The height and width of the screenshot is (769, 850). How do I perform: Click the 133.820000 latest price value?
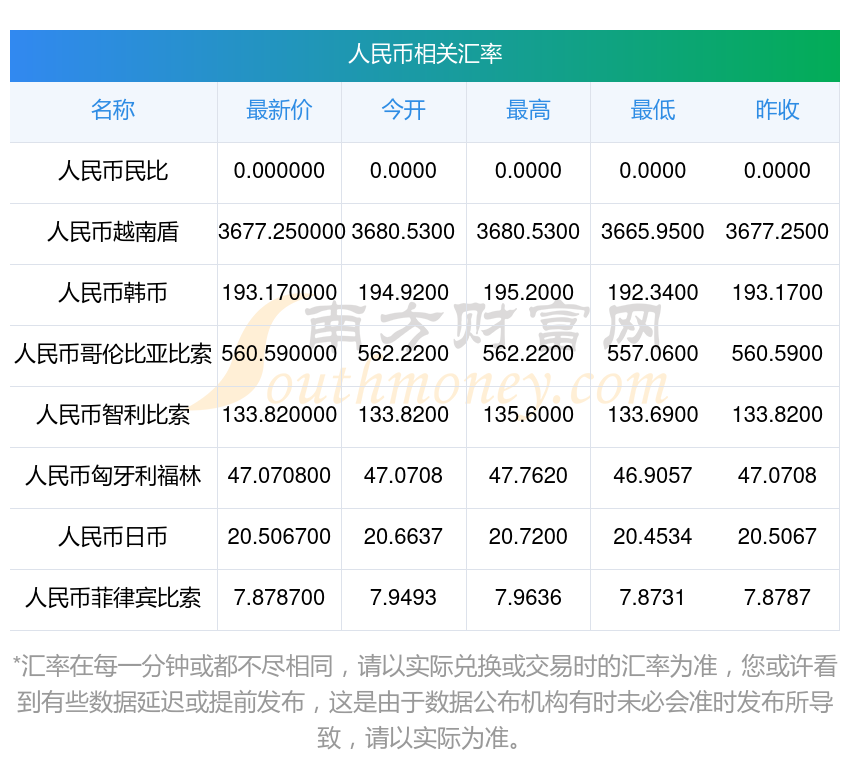(279, 415)
